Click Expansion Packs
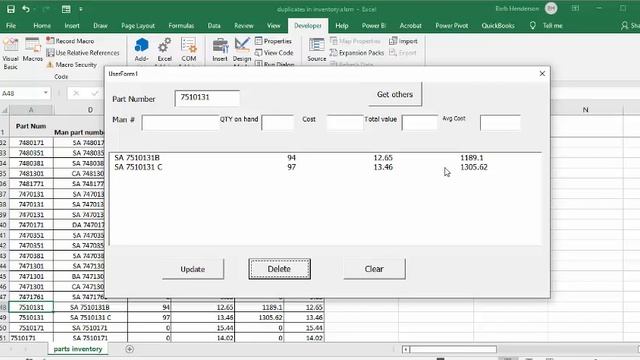640x360 pixels. click(357, 53)
